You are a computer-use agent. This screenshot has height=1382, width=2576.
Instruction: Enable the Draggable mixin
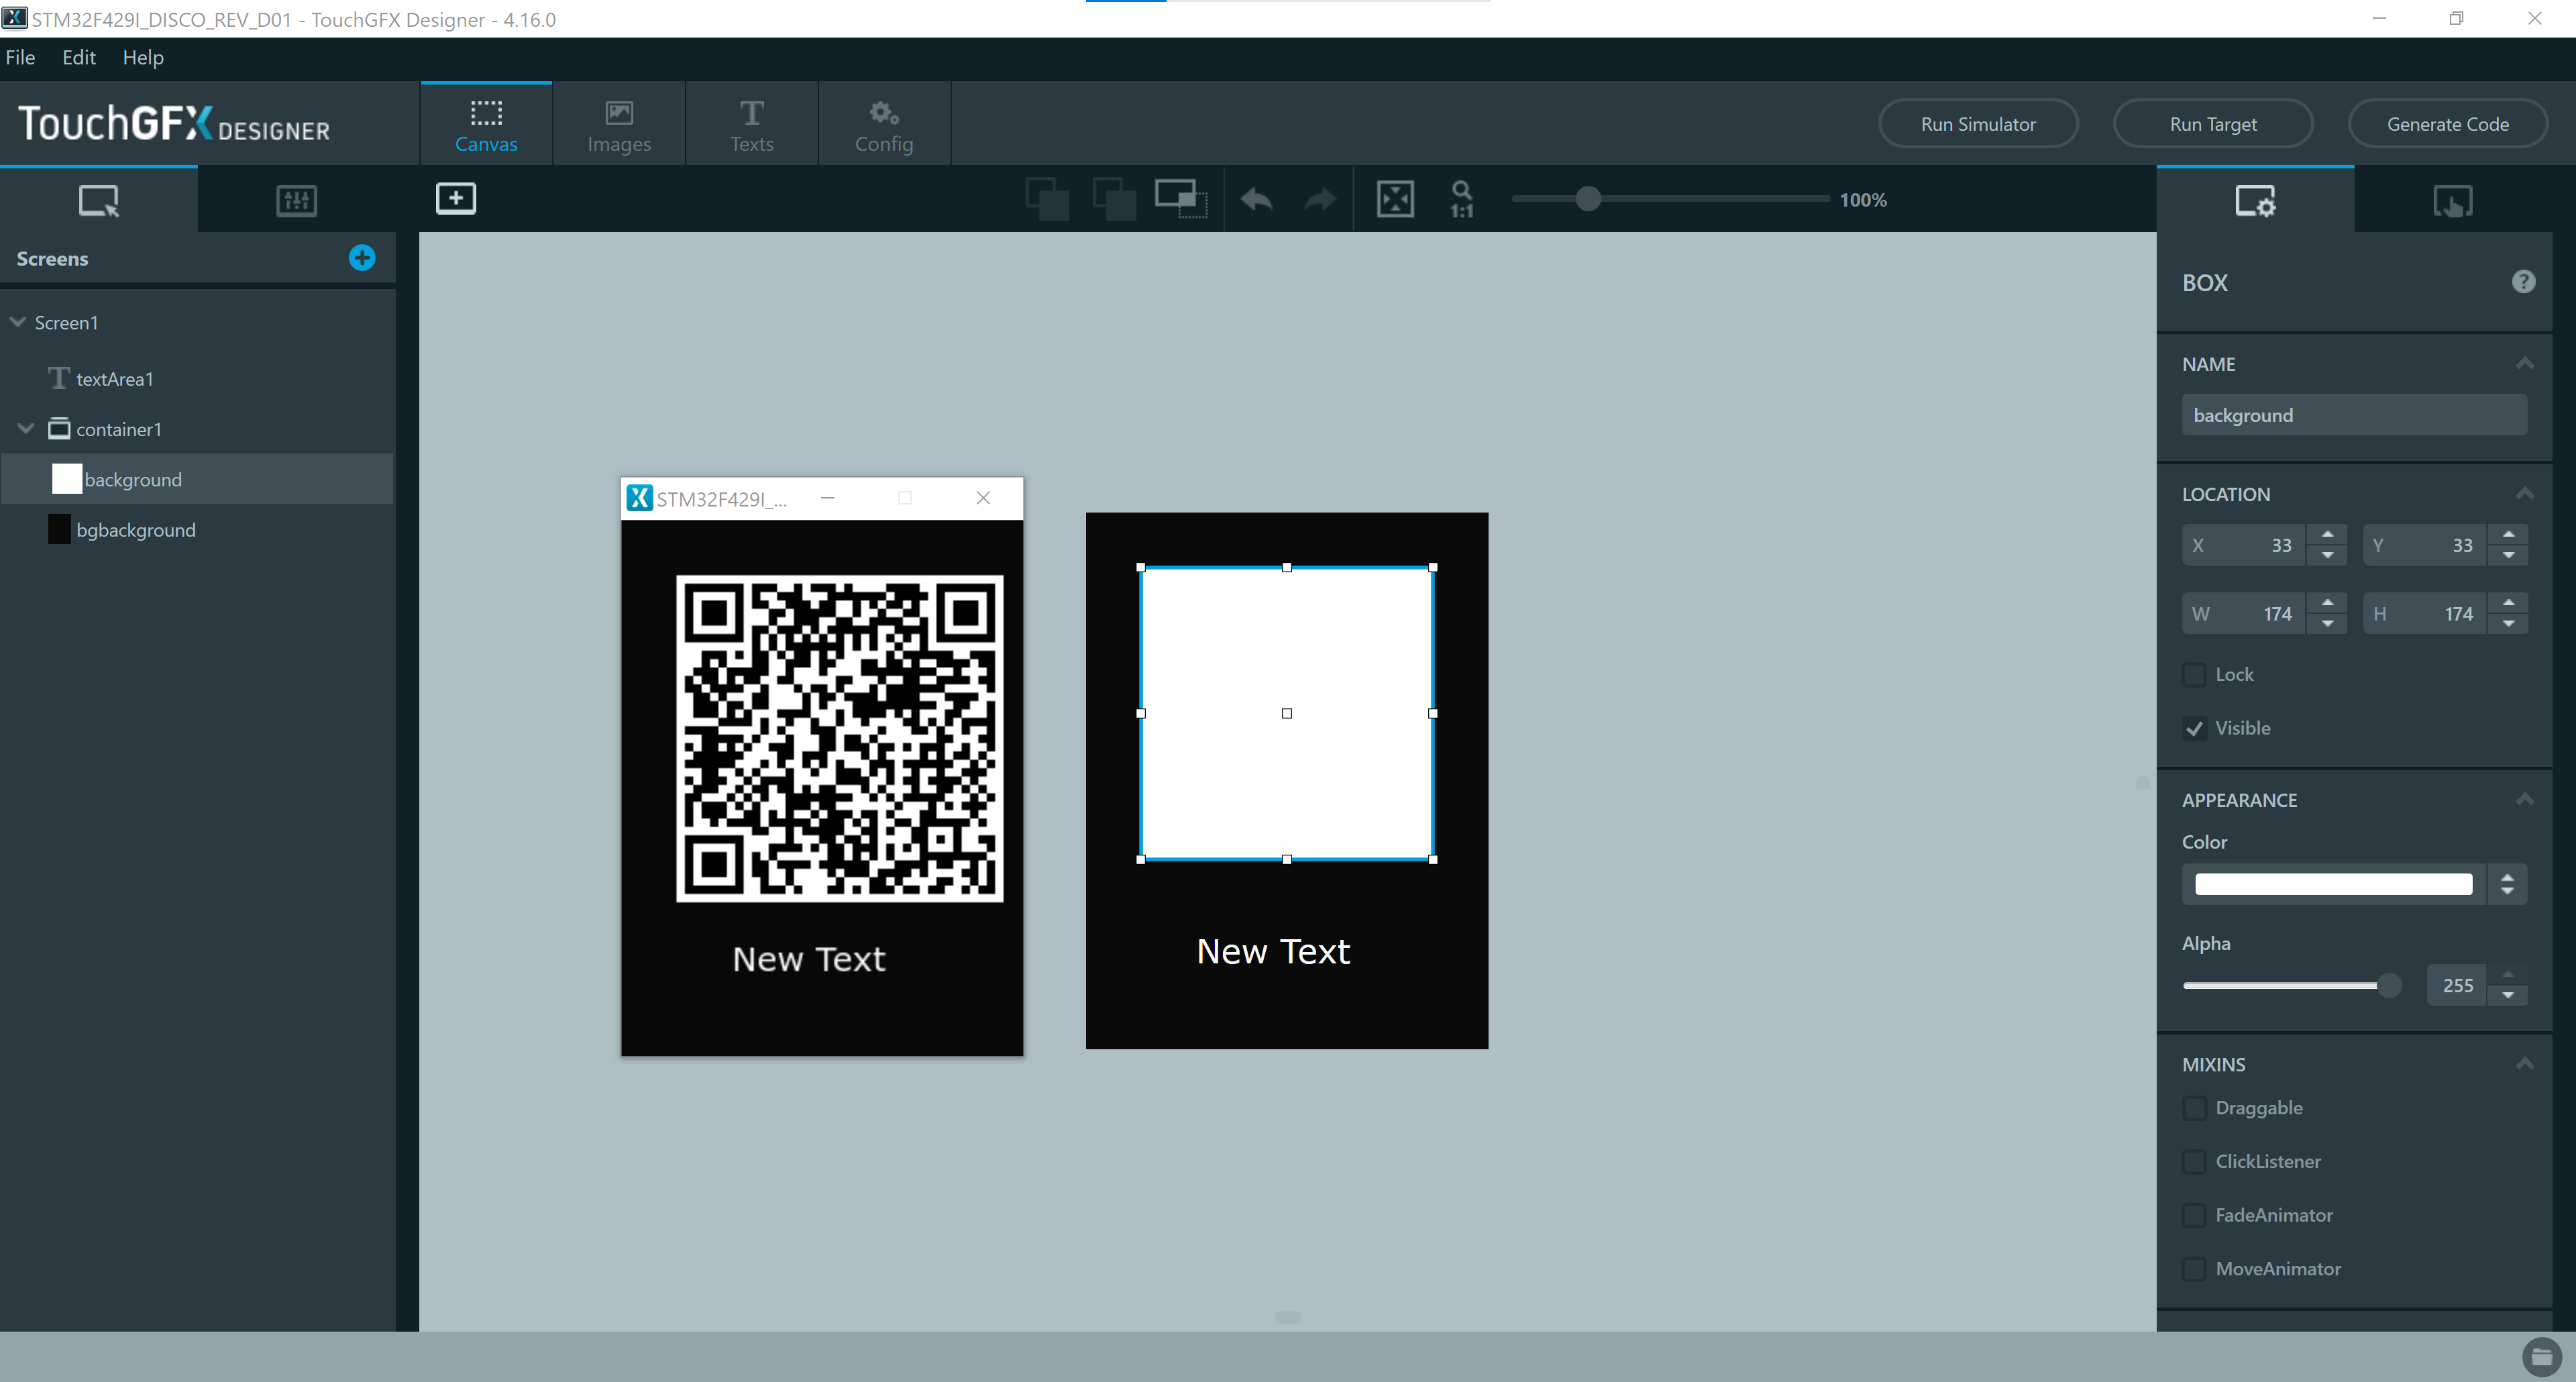coord(2195,1108)
